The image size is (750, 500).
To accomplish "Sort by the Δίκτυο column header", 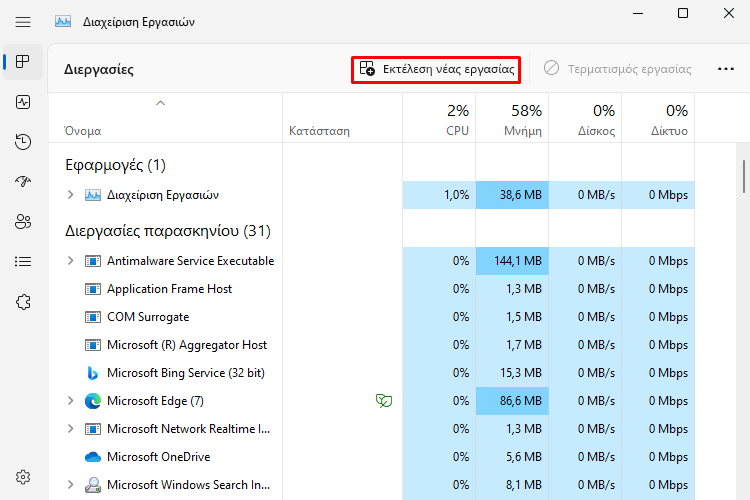I will pos(658,118).
